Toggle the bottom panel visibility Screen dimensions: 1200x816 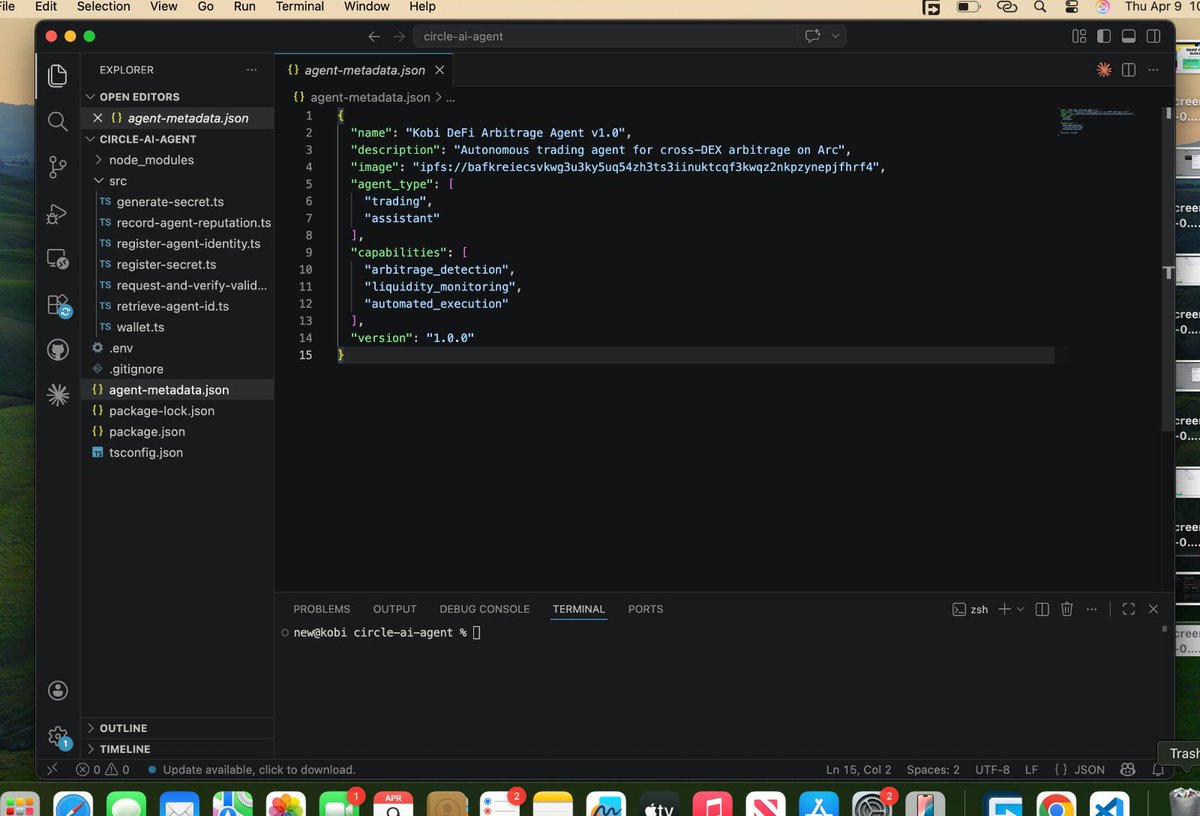tap(1129, 36)
